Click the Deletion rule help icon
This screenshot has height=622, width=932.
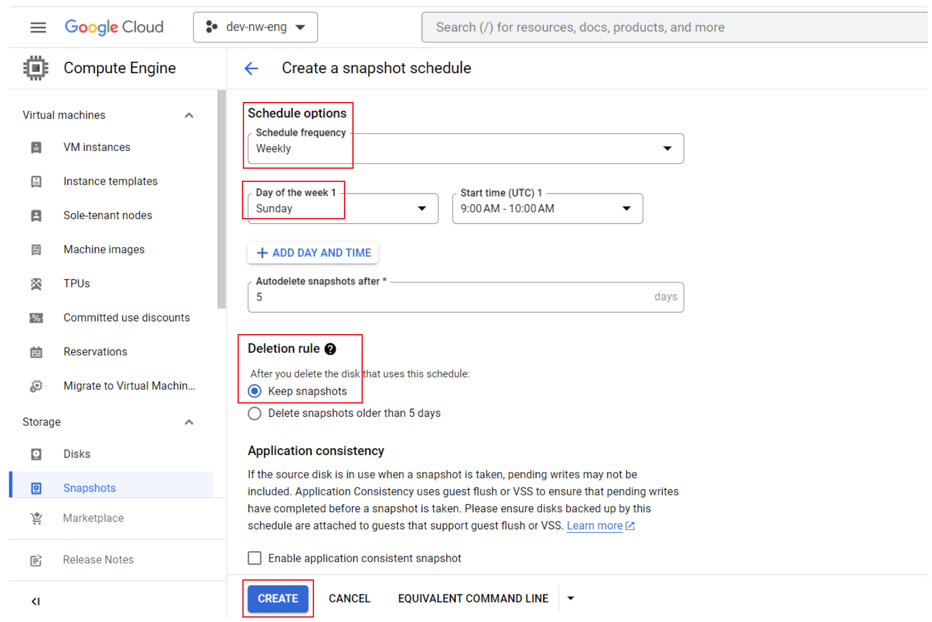click(x=330, y=349)
